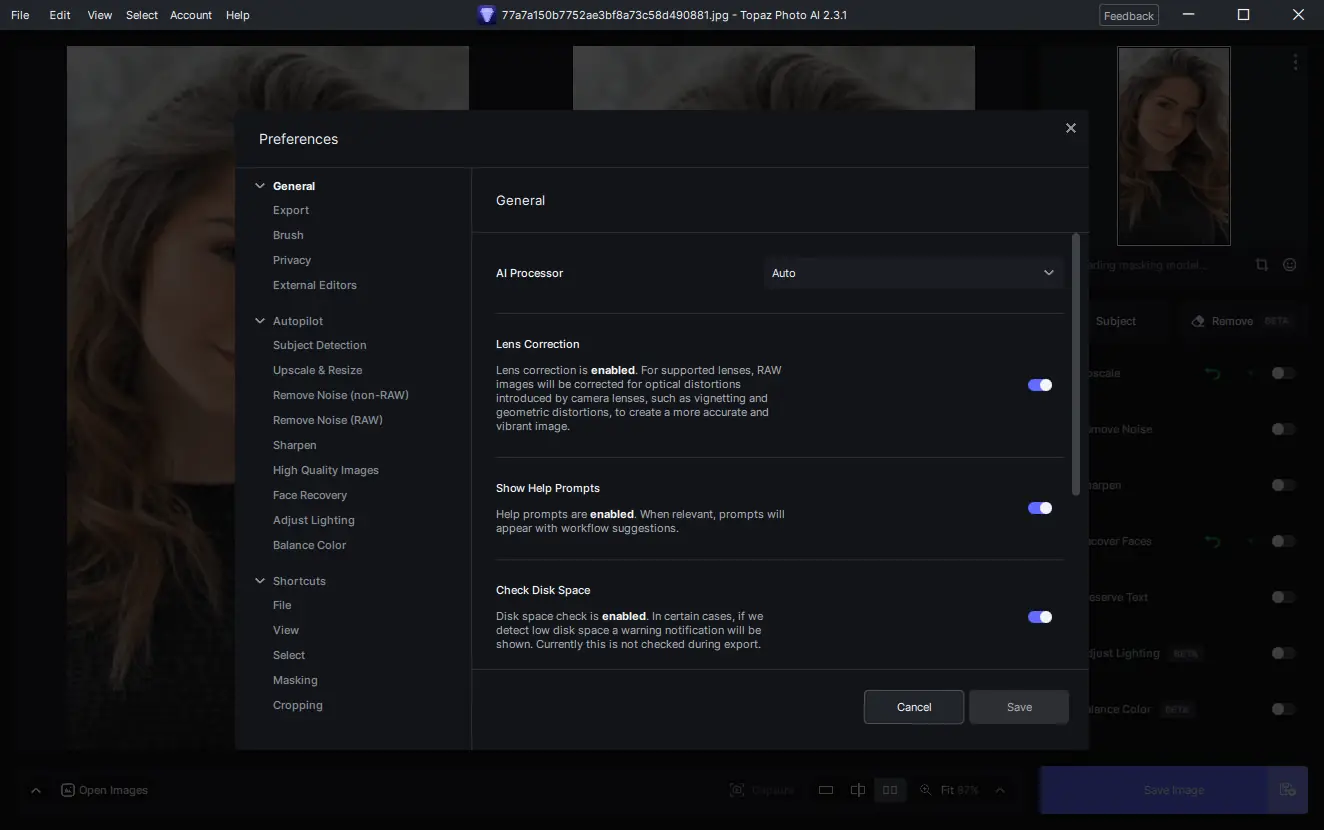The height and width of the screenshot is (830, 1324).
Task: Select the split view icon
Action: pos(858,790)
